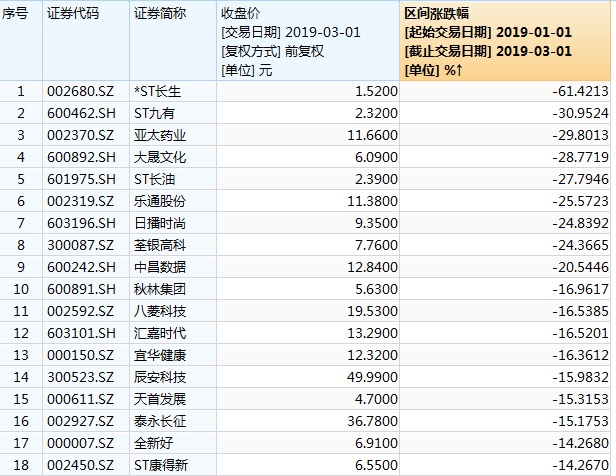Click row number 9 cell
The image size is (616, 476).
[x=21, y=267]
